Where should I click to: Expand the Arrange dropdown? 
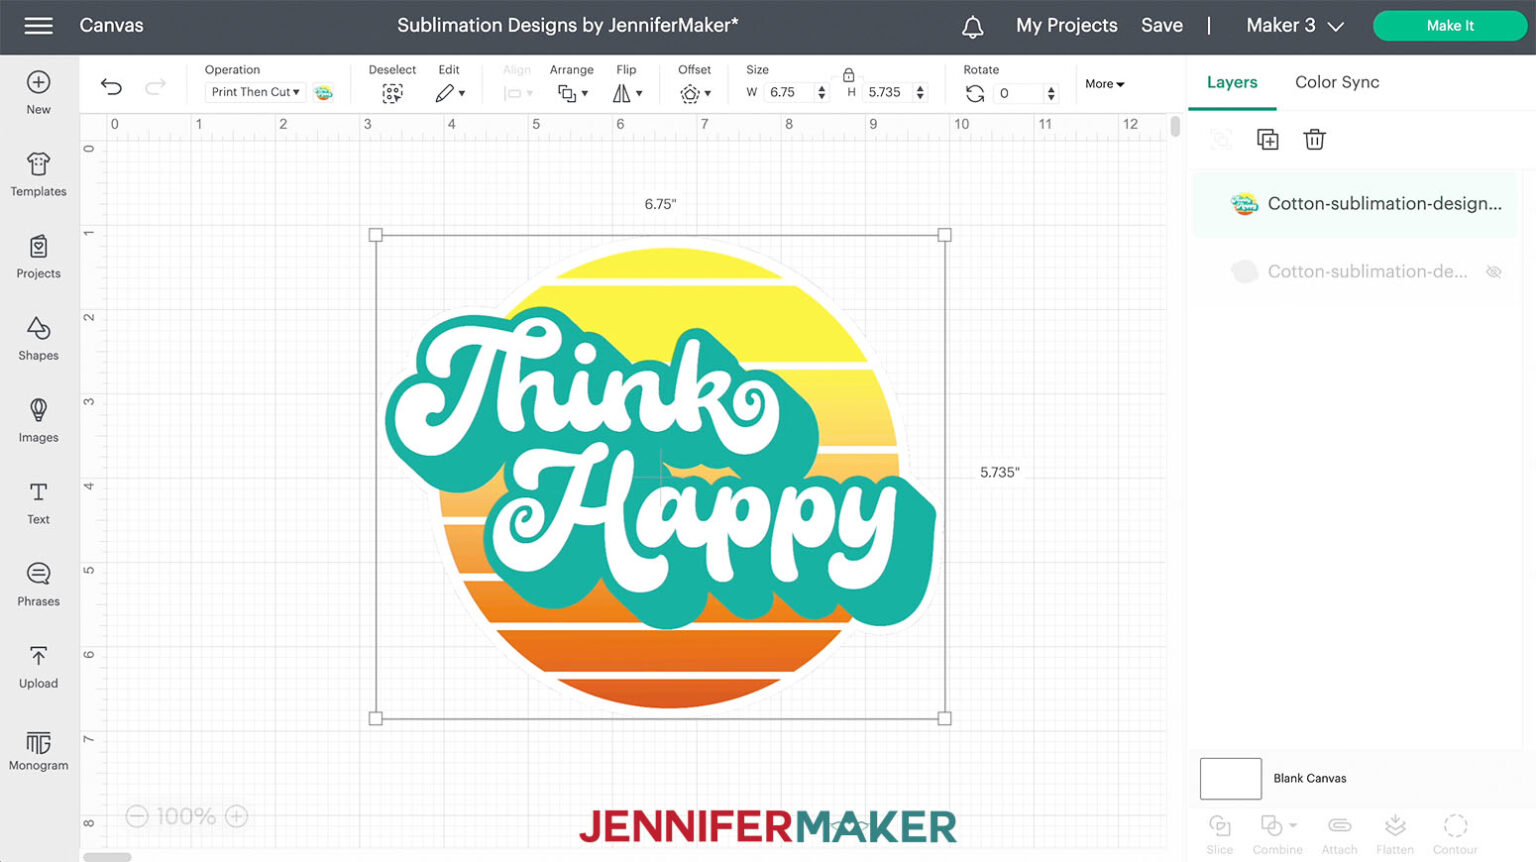pos(573,93)
